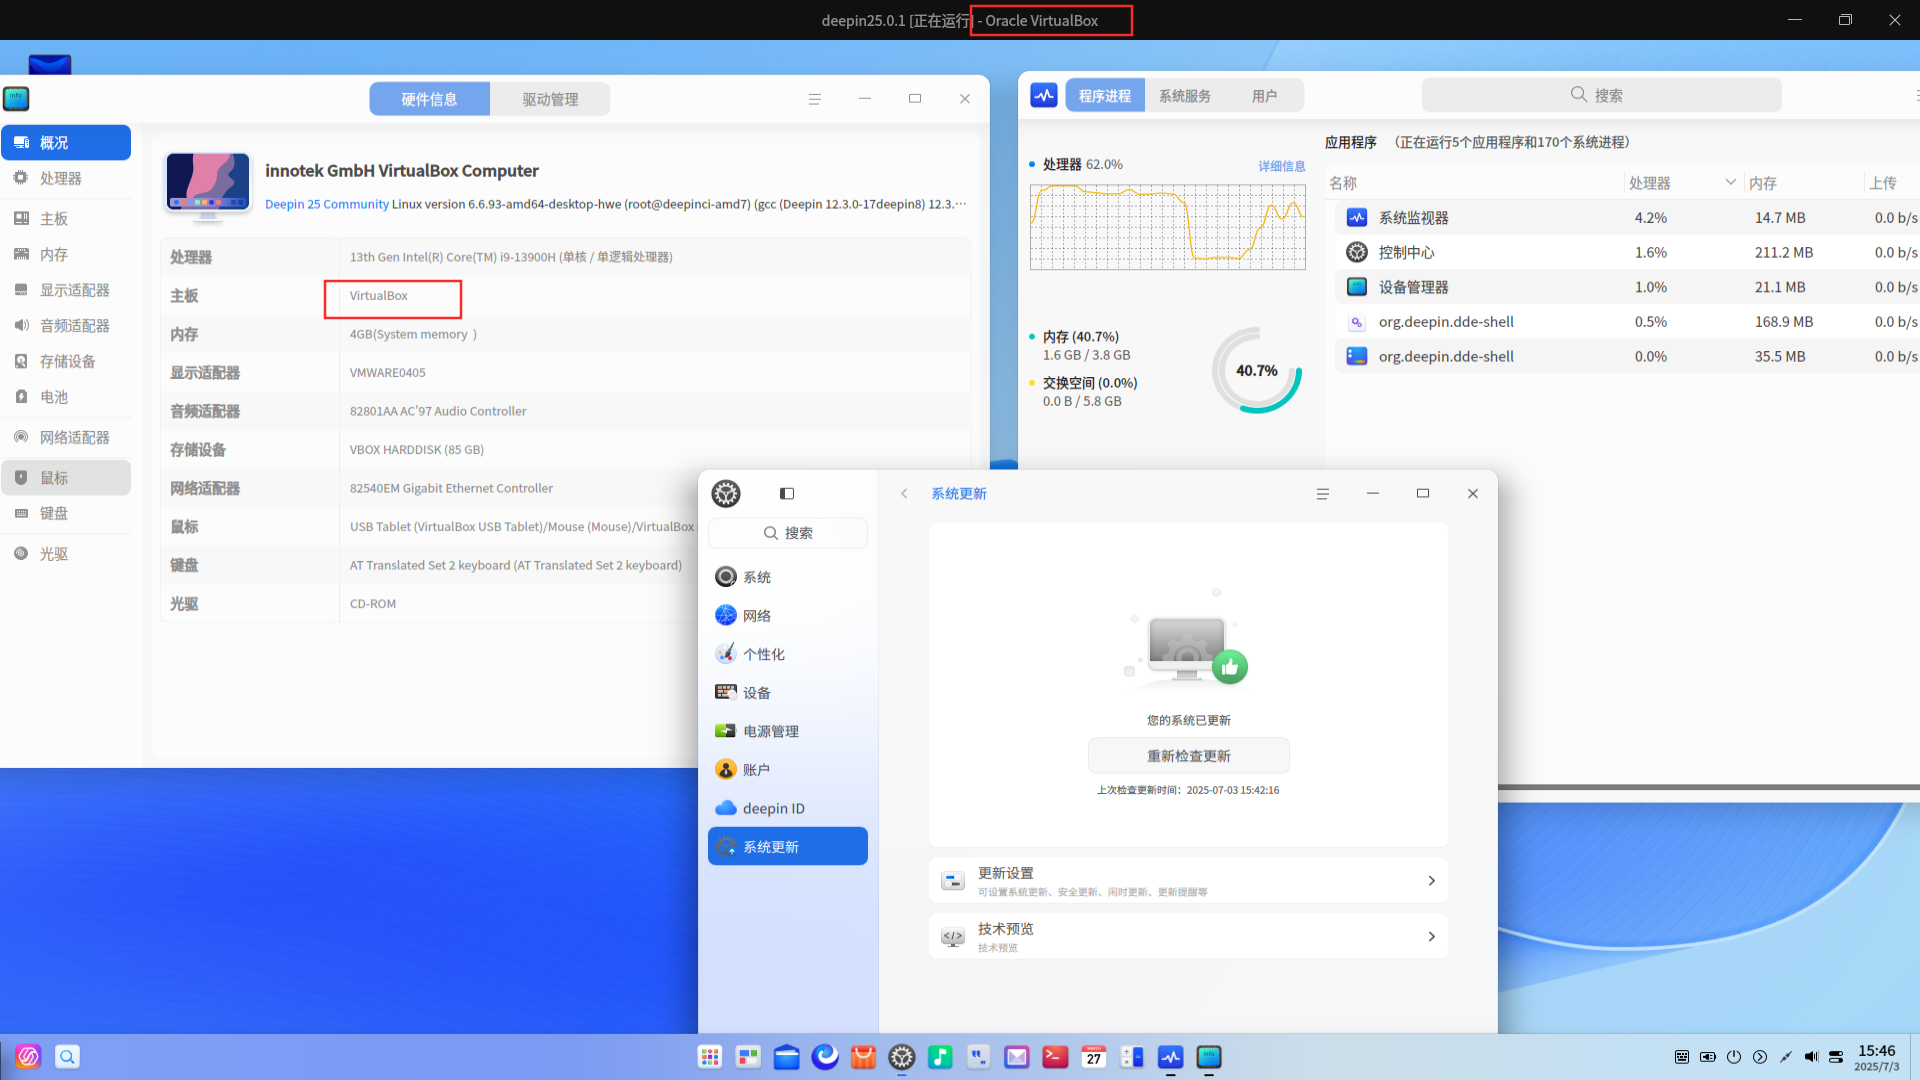The width and height of the screenshot is (1920, 1080).
Task: Open the file manager from the dock
Action: (x=787, y=1057)
